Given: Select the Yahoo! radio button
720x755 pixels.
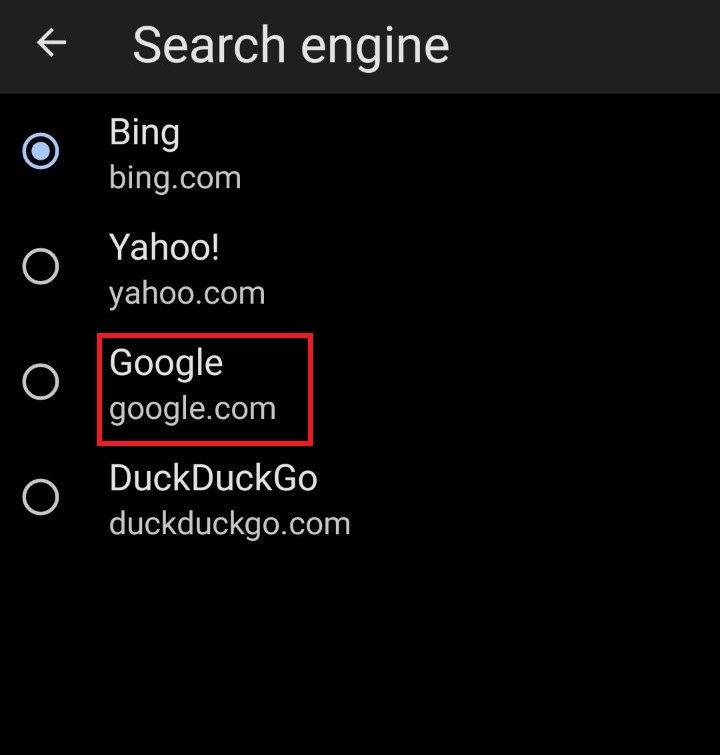Looking at the screenshot, I should point(41,267).
